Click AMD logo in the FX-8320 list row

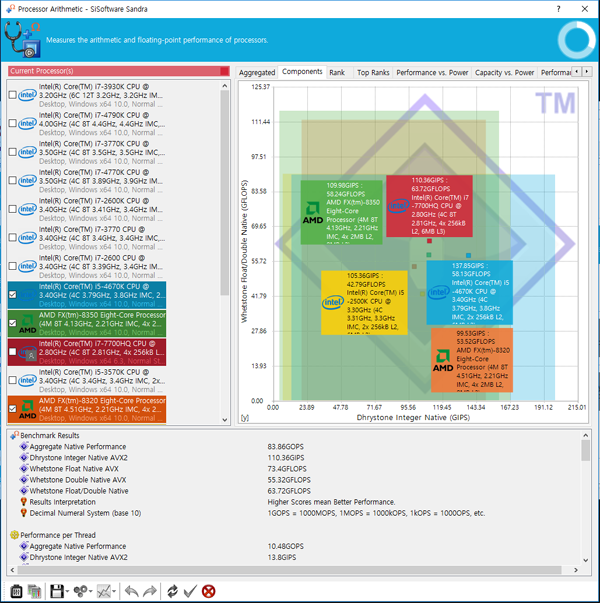coord(28,410)
